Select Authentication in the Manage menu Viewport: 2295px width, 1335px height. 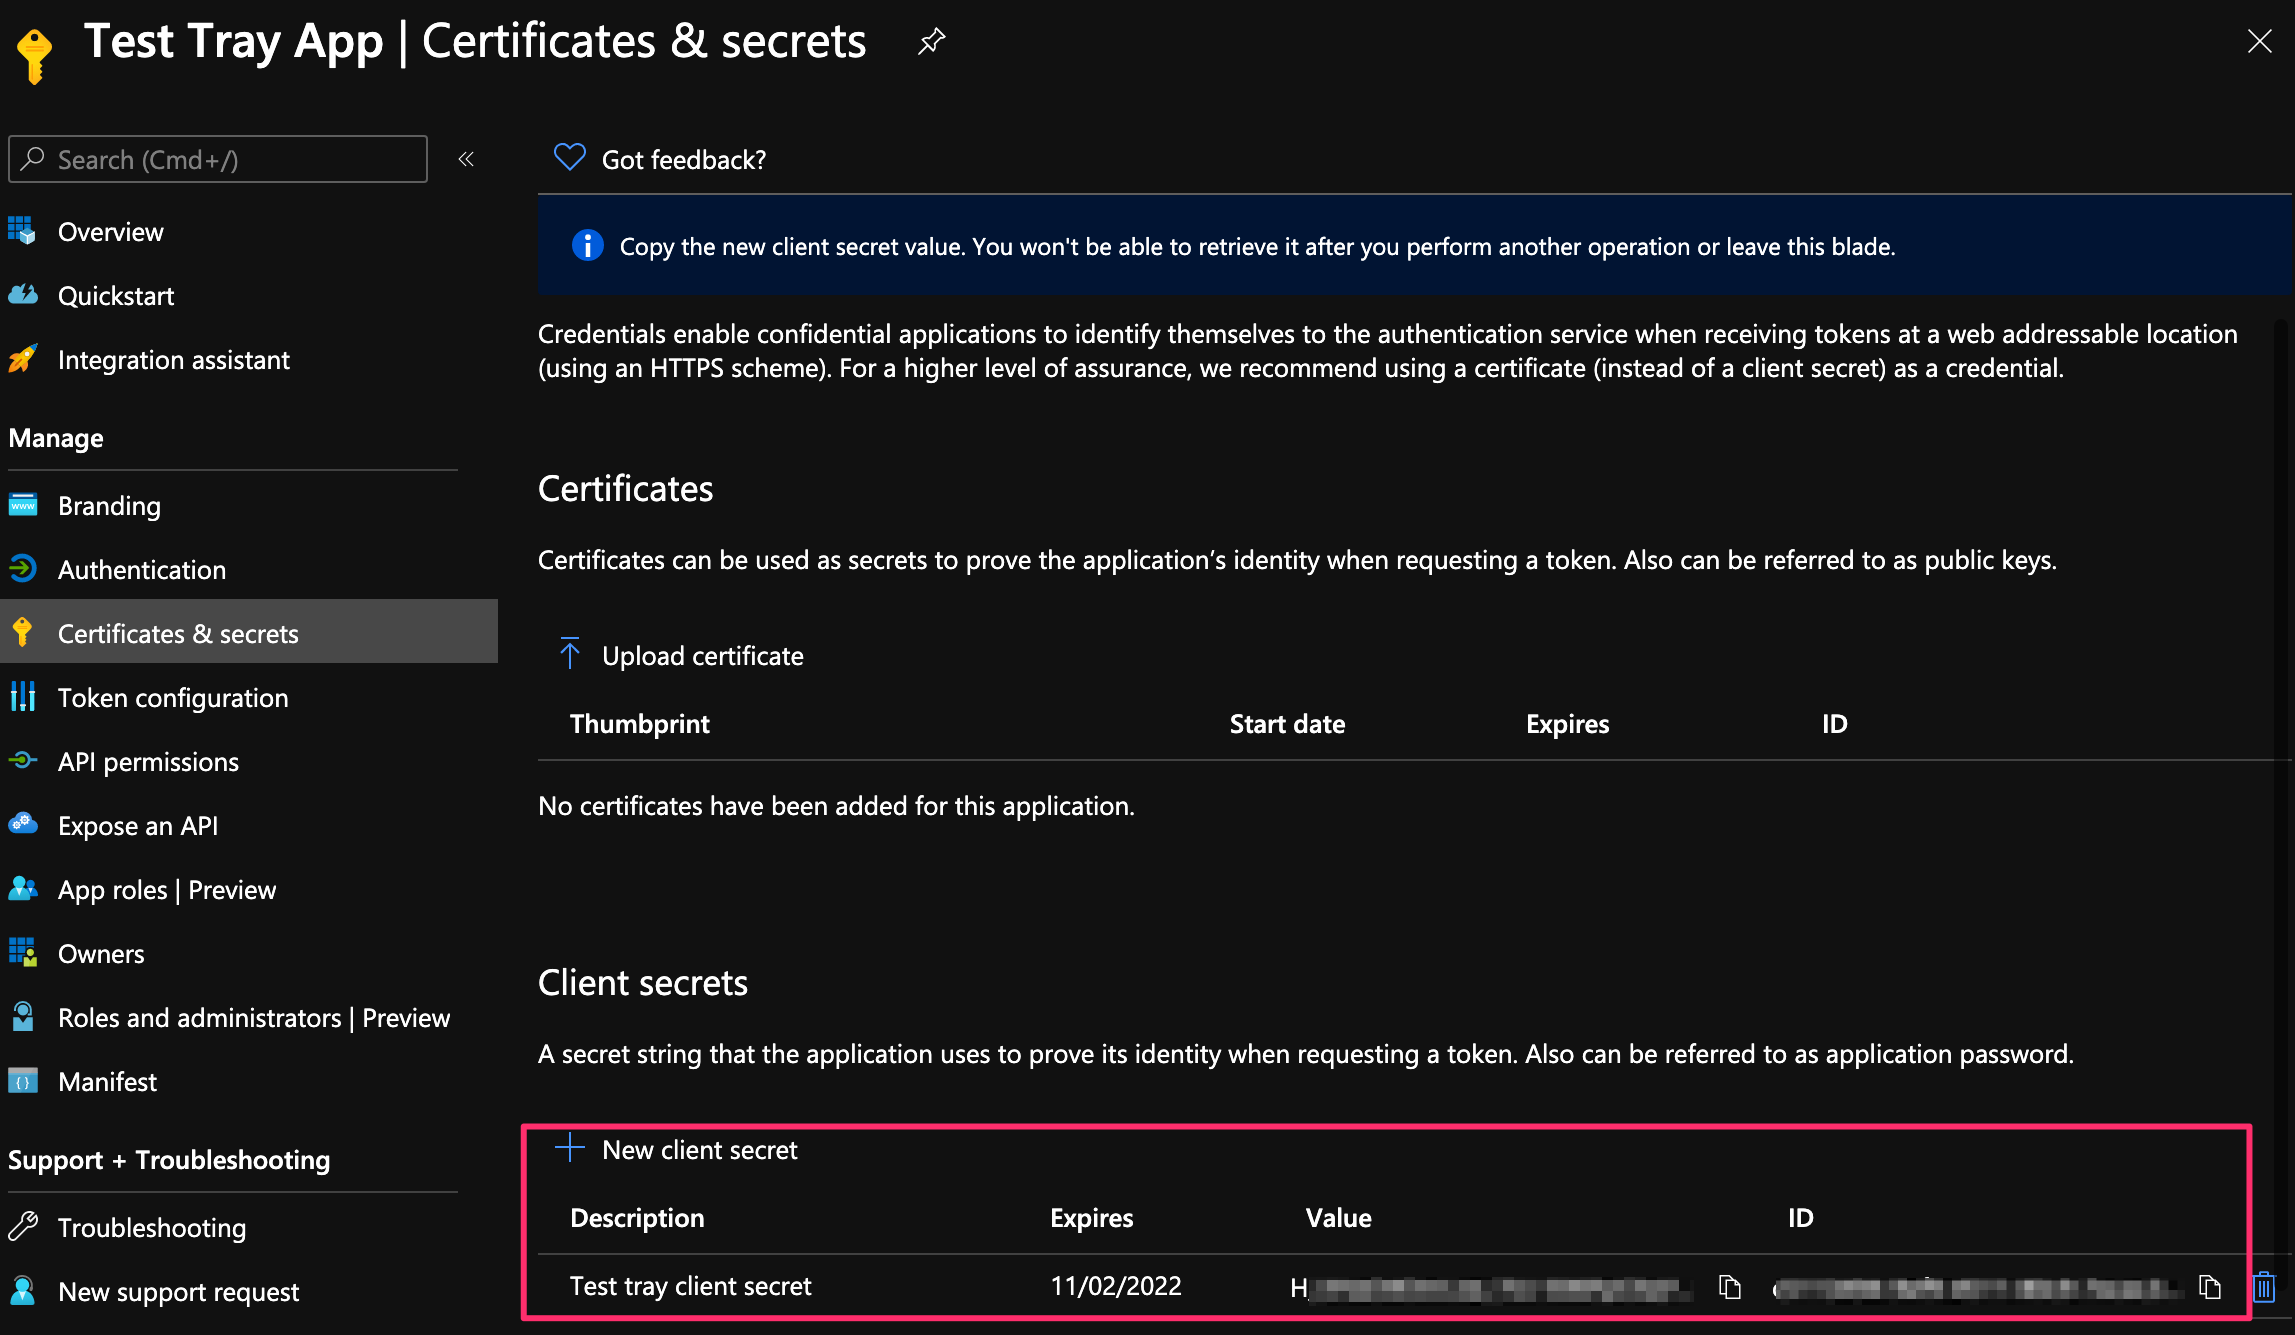tap(141, 569)
